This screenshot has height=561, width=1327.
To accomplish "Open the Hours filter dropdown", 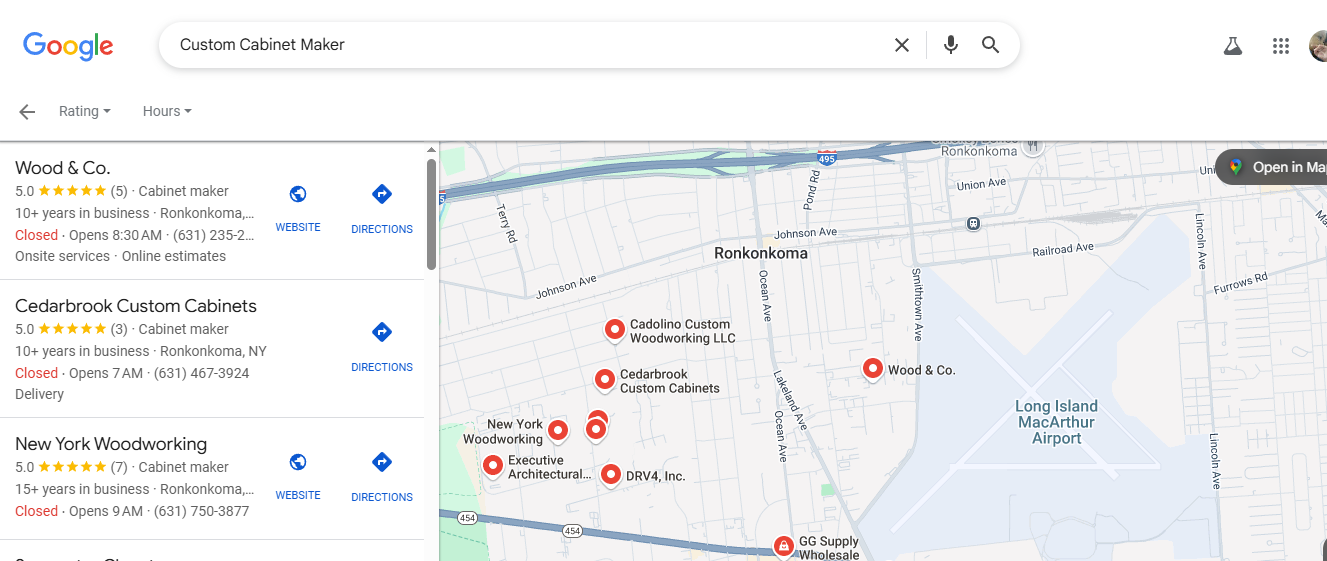I will point(167,111).
